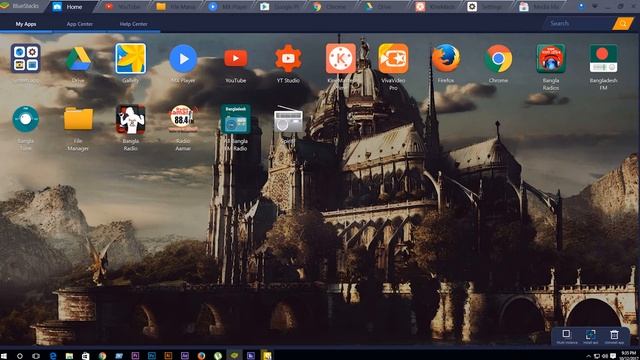
Task: Select the My Apps section
Action: (26, 24)
